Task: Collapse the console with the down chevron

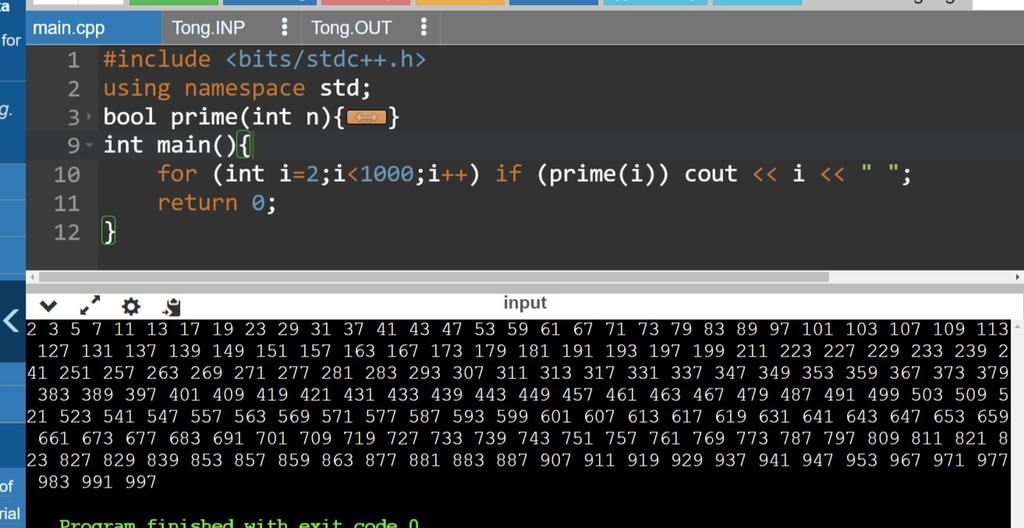Action: pos(48,306)
